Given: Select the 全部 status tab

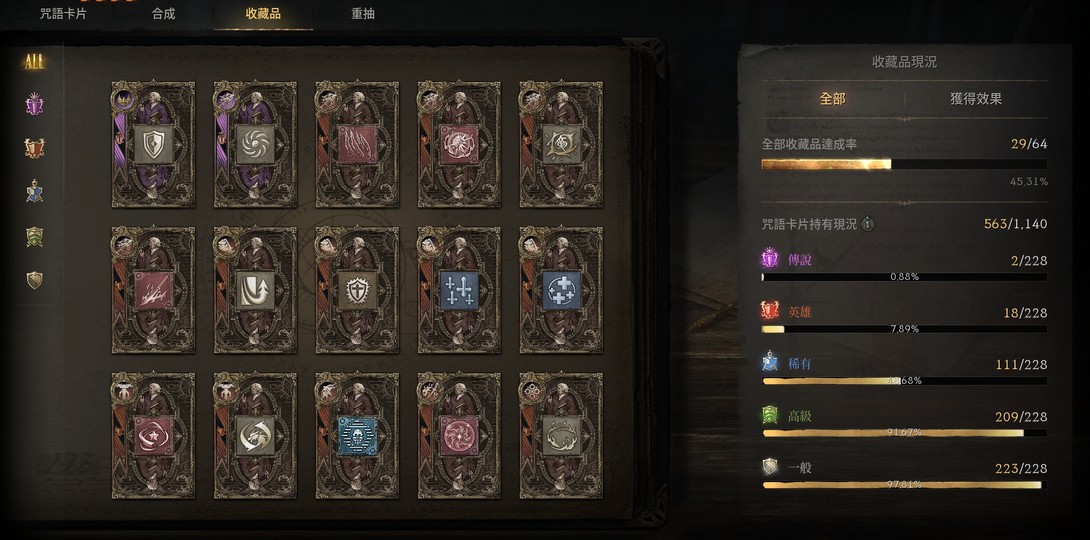Looking at the screenshot, I should click(832, 99).
